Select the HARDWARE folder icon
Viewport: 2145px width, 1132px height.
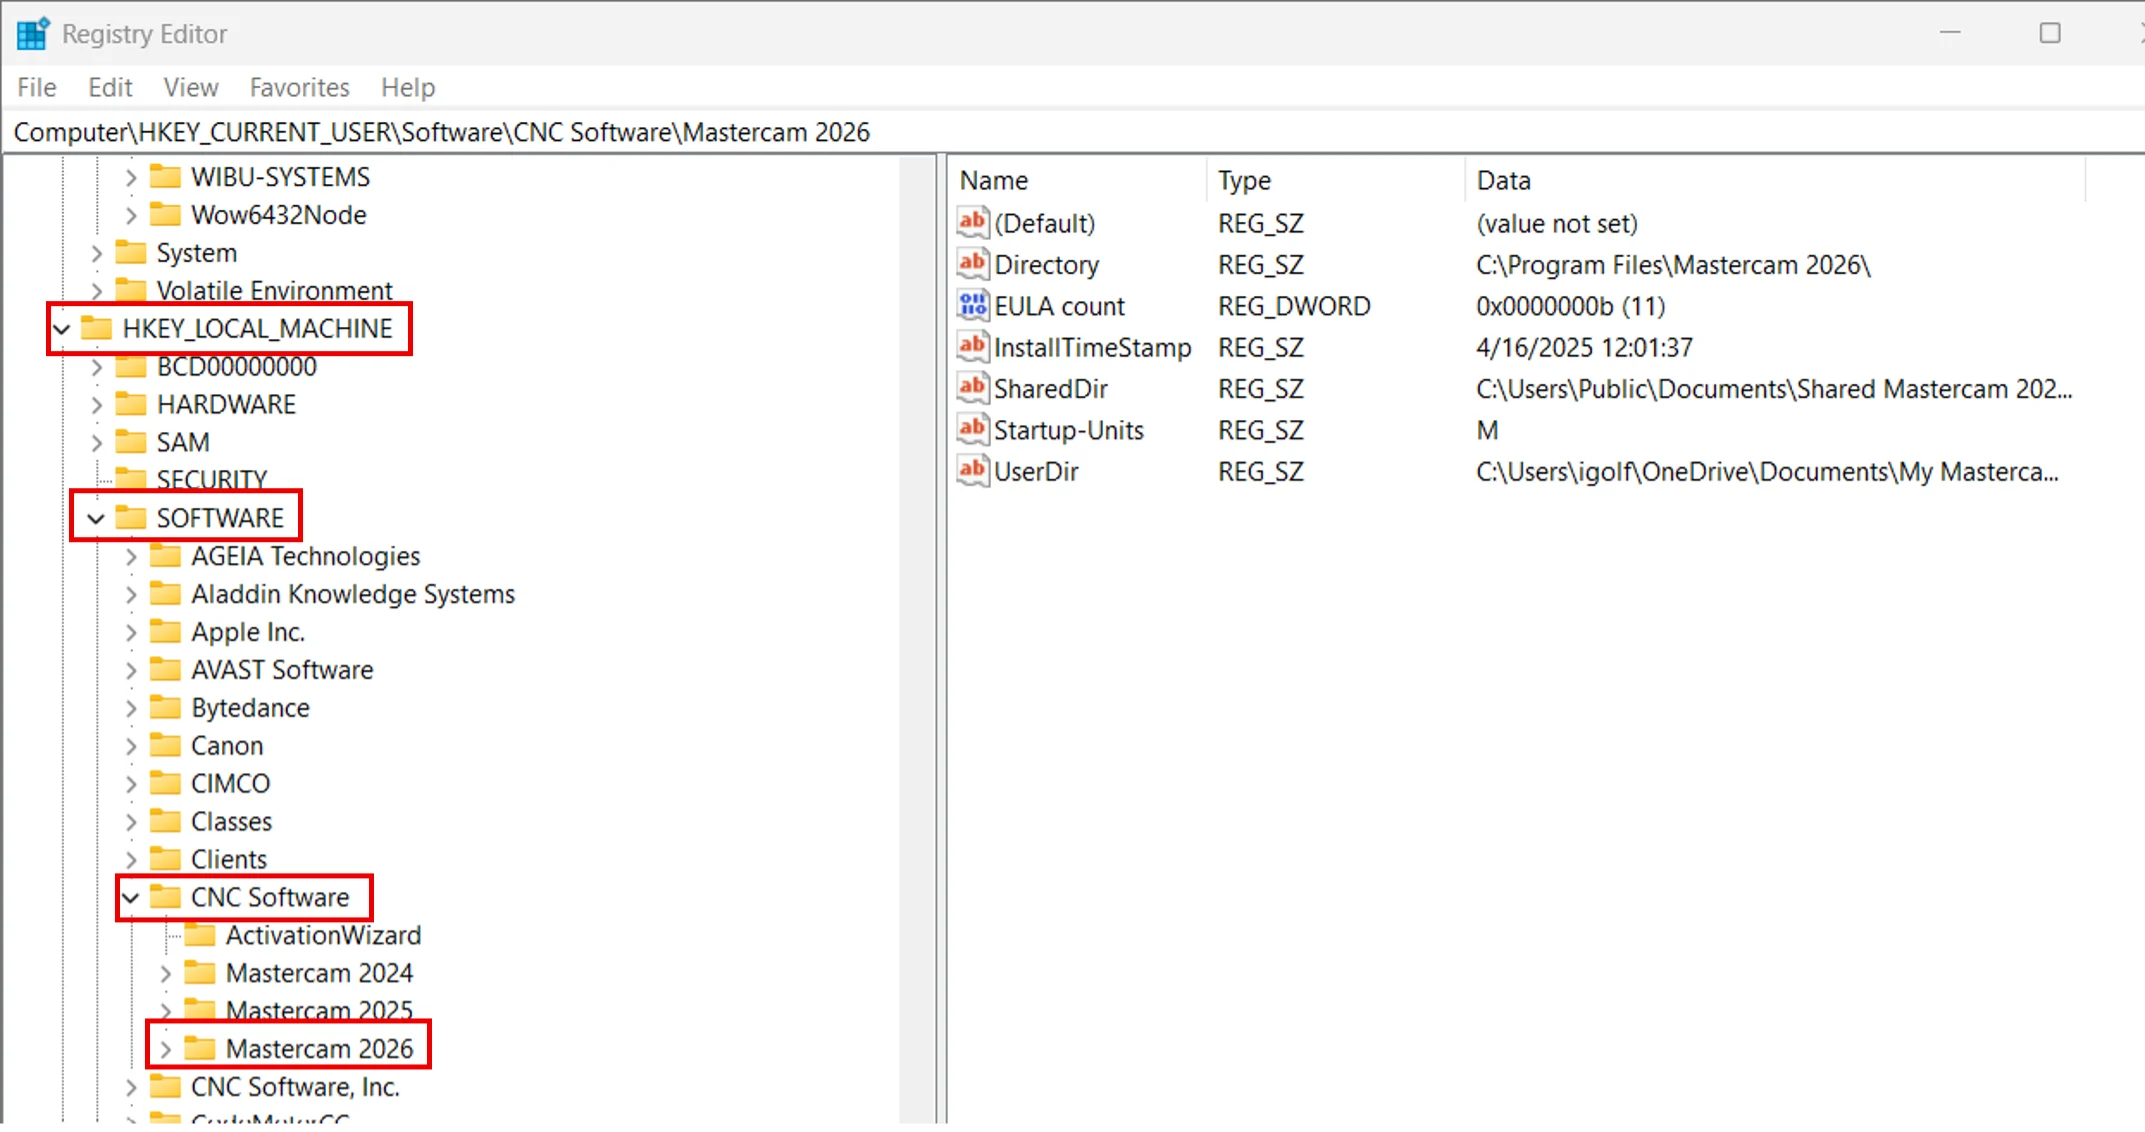point(131,404)
